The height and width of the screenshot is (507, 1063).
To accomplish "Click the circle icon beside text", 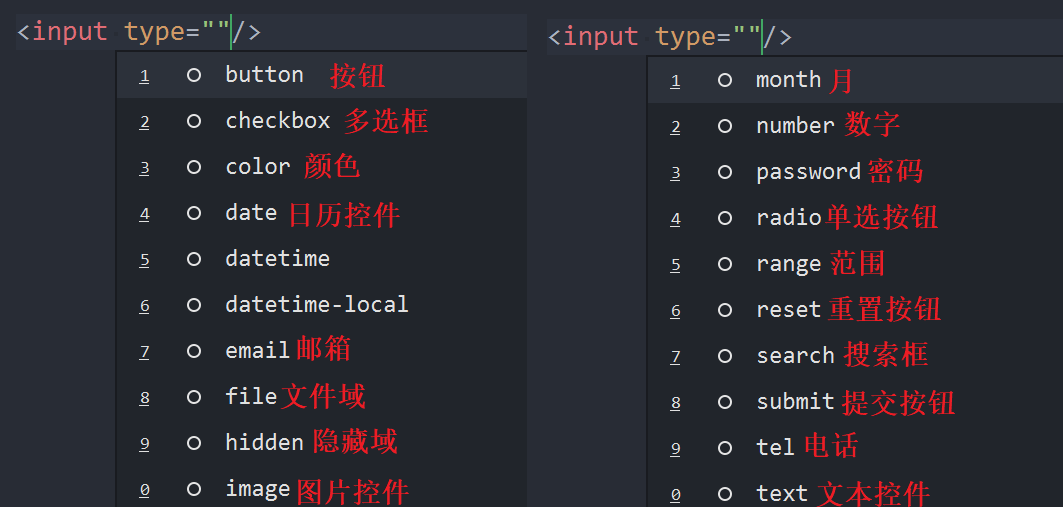I will coord(725,494).
